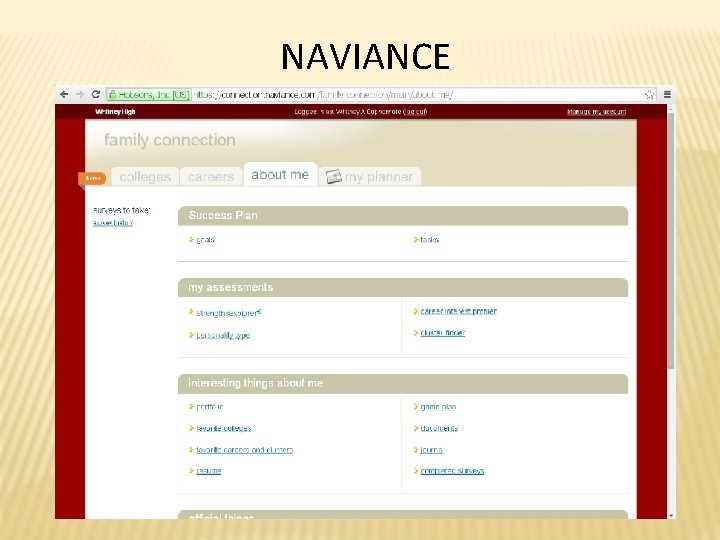Click the surveys to take label
This screenshot has height=540, width=720.
click(122, 210)
